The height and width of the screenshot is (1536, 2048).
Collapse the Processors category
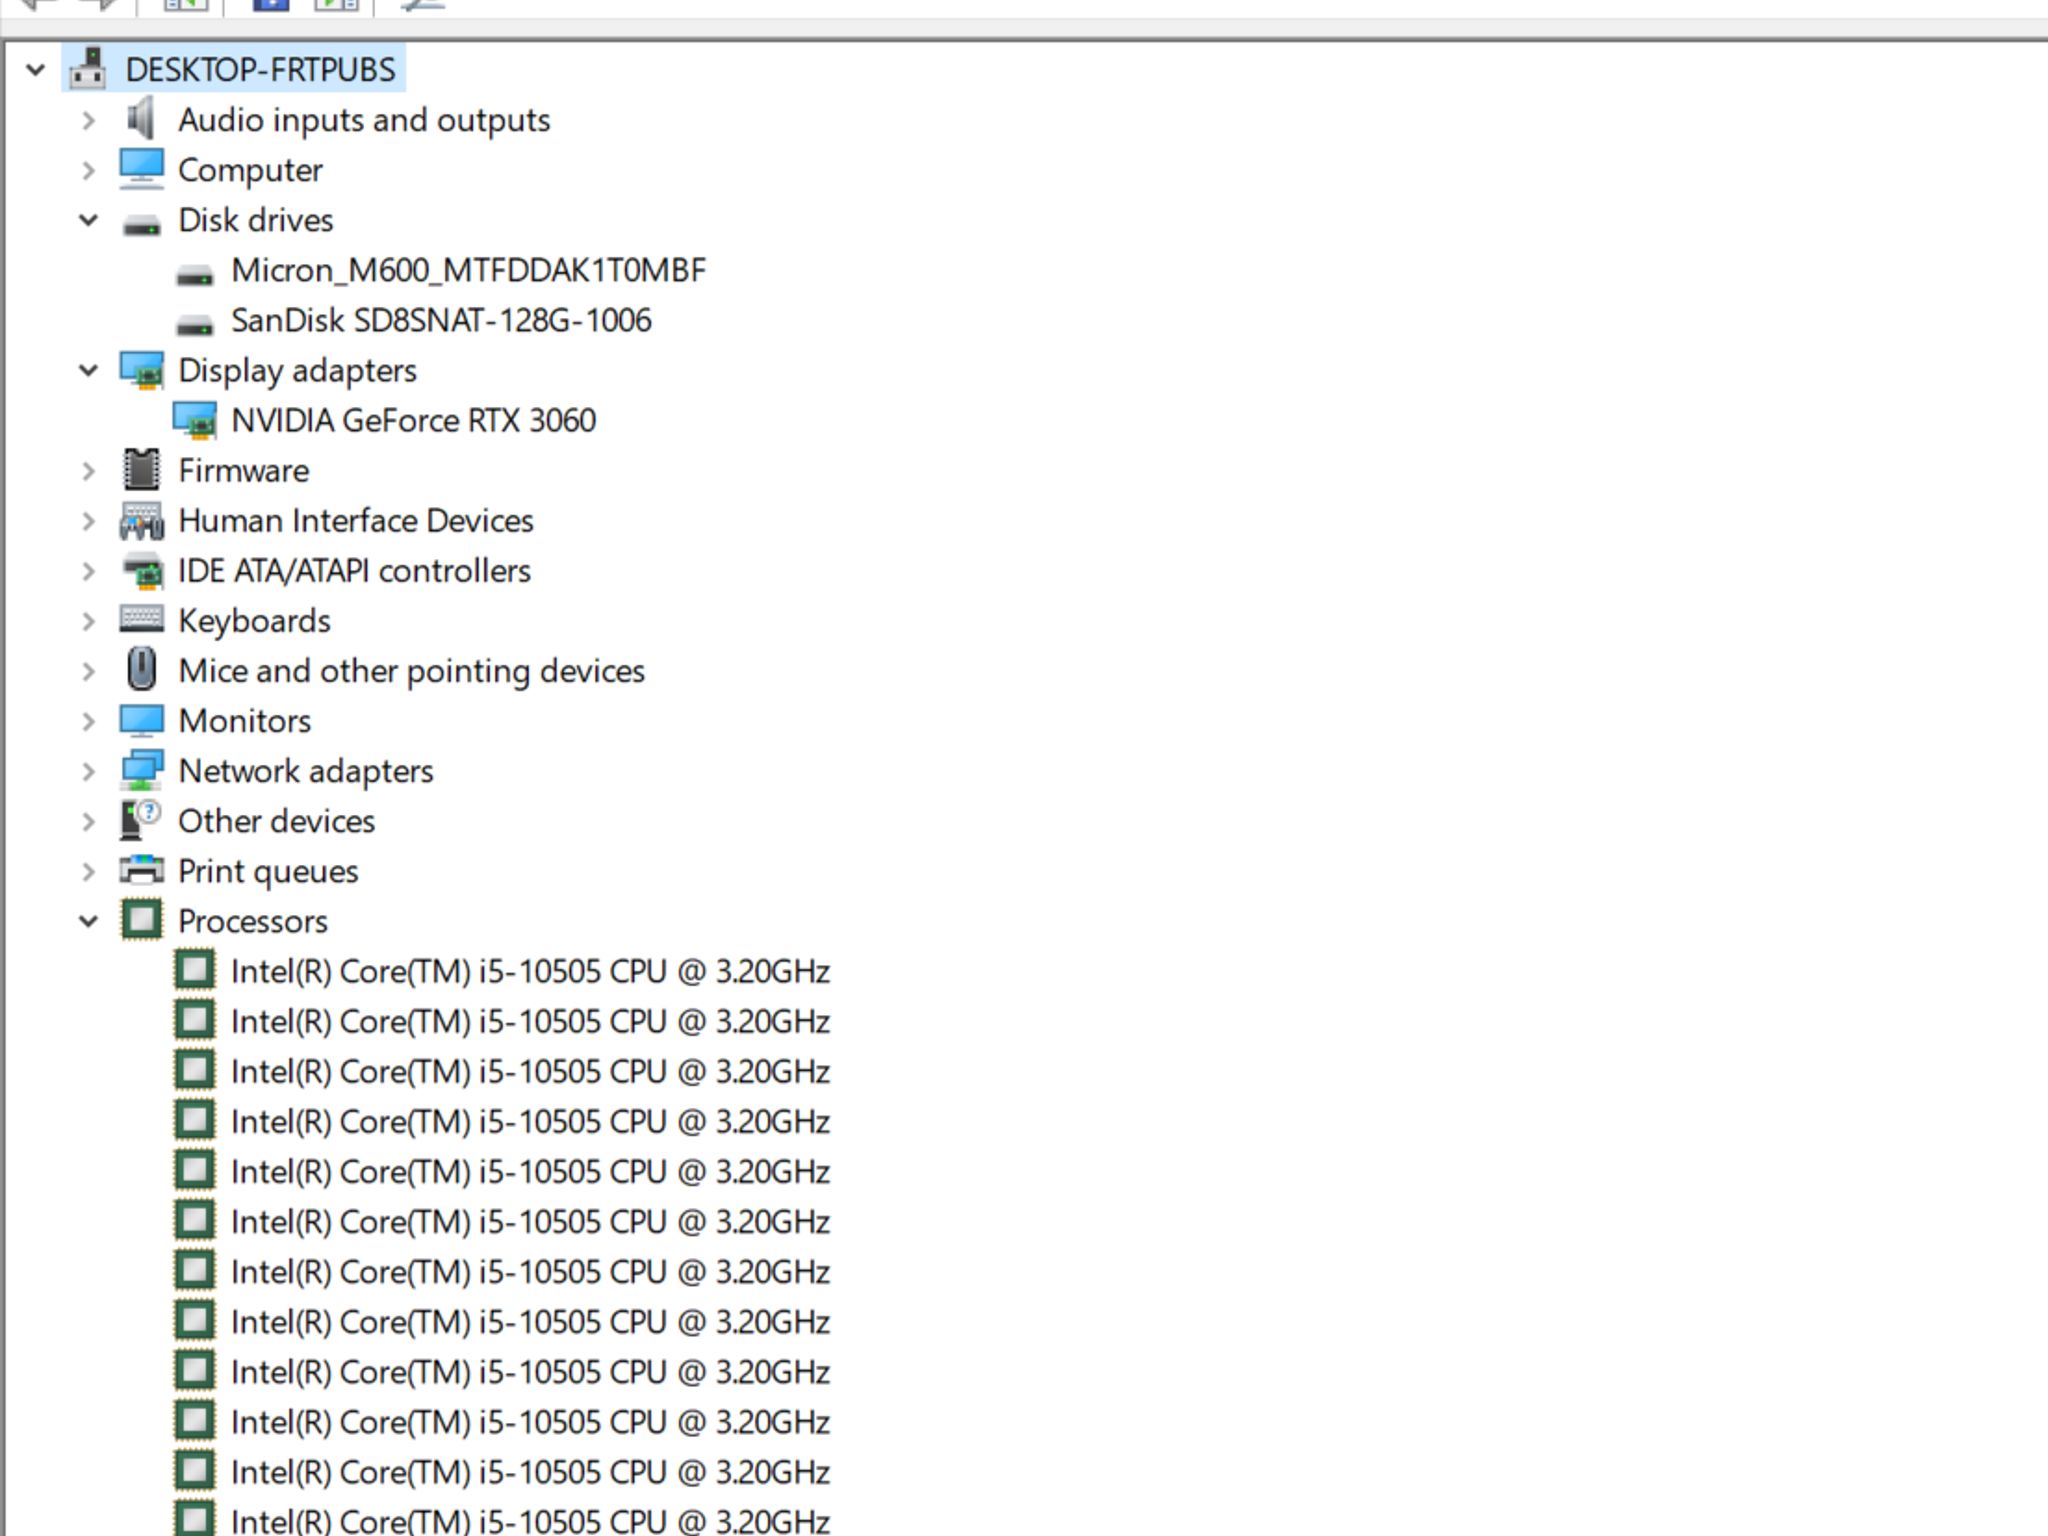[x=89, y=921]
